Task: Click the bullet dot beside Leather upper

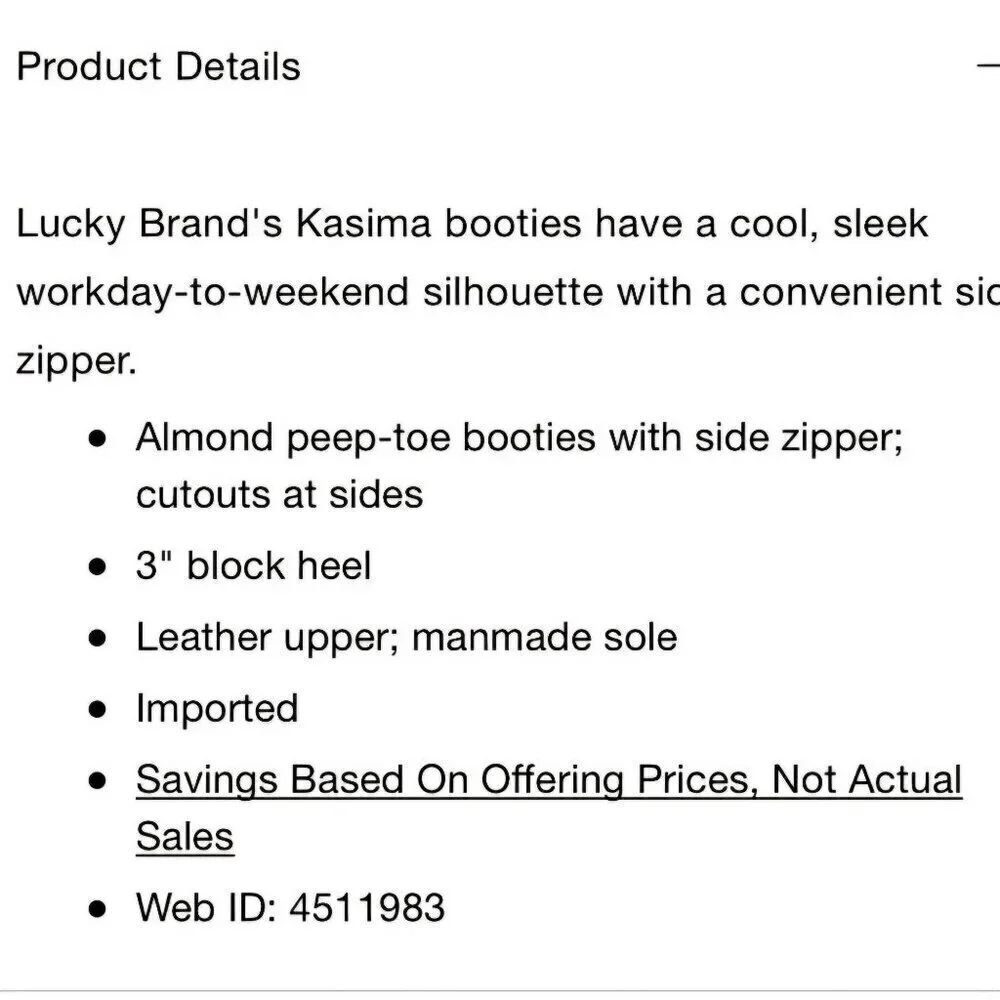Action: 98,638
